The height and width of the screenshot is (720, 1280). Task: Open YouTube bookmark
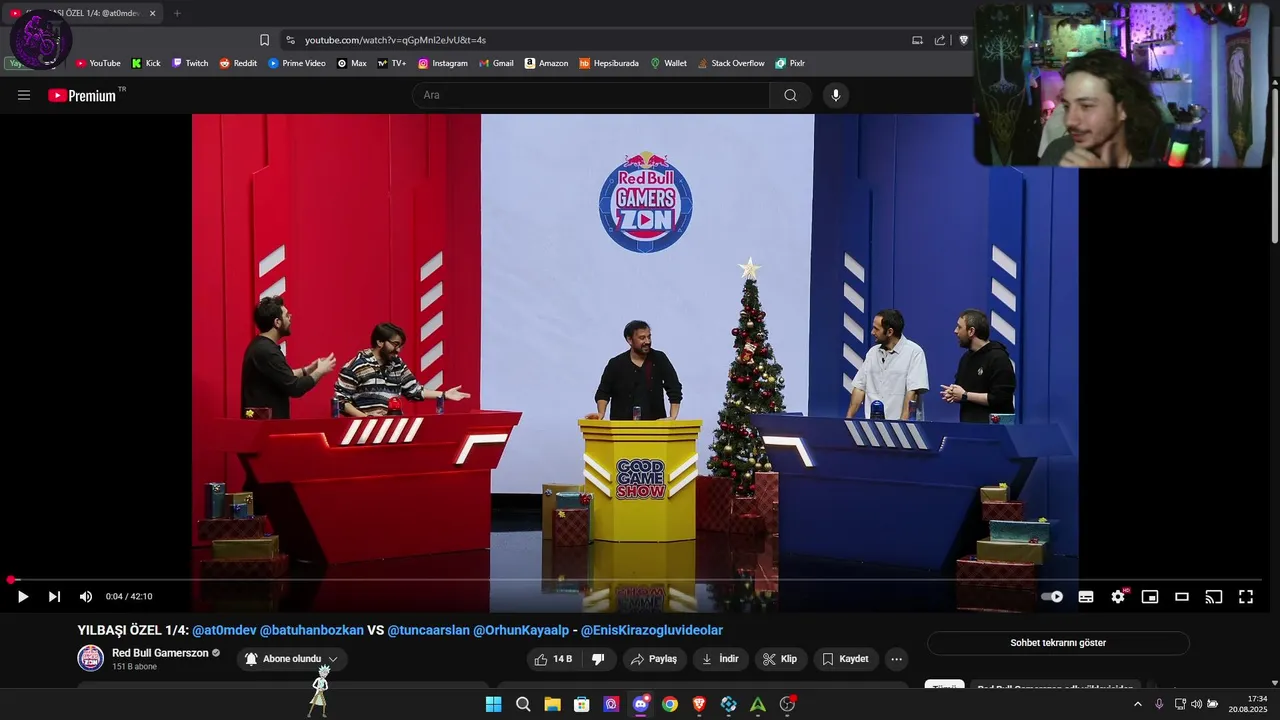pos(98,63)
